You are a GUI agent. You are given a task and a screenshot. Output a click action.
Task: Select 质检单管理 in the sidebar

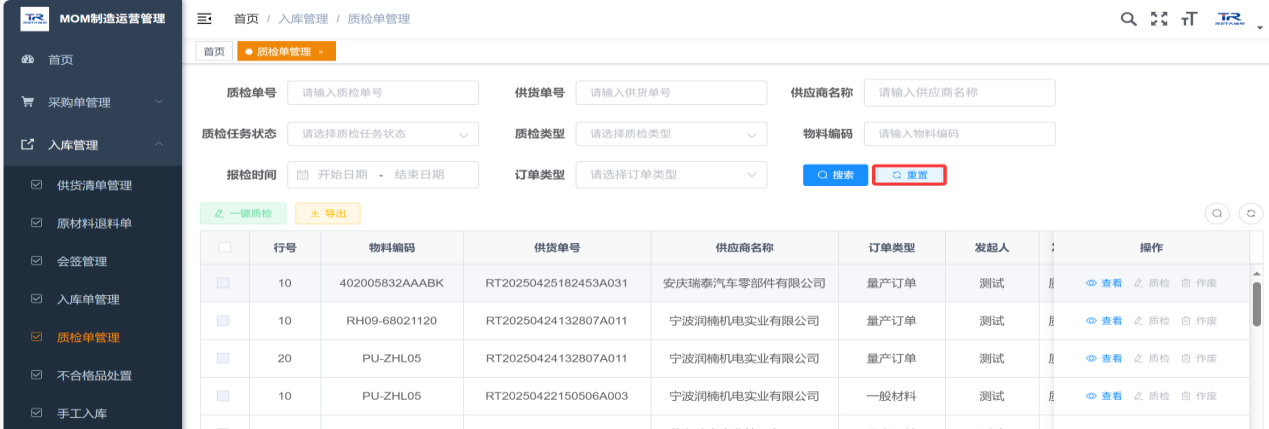(x=91, y=337)
